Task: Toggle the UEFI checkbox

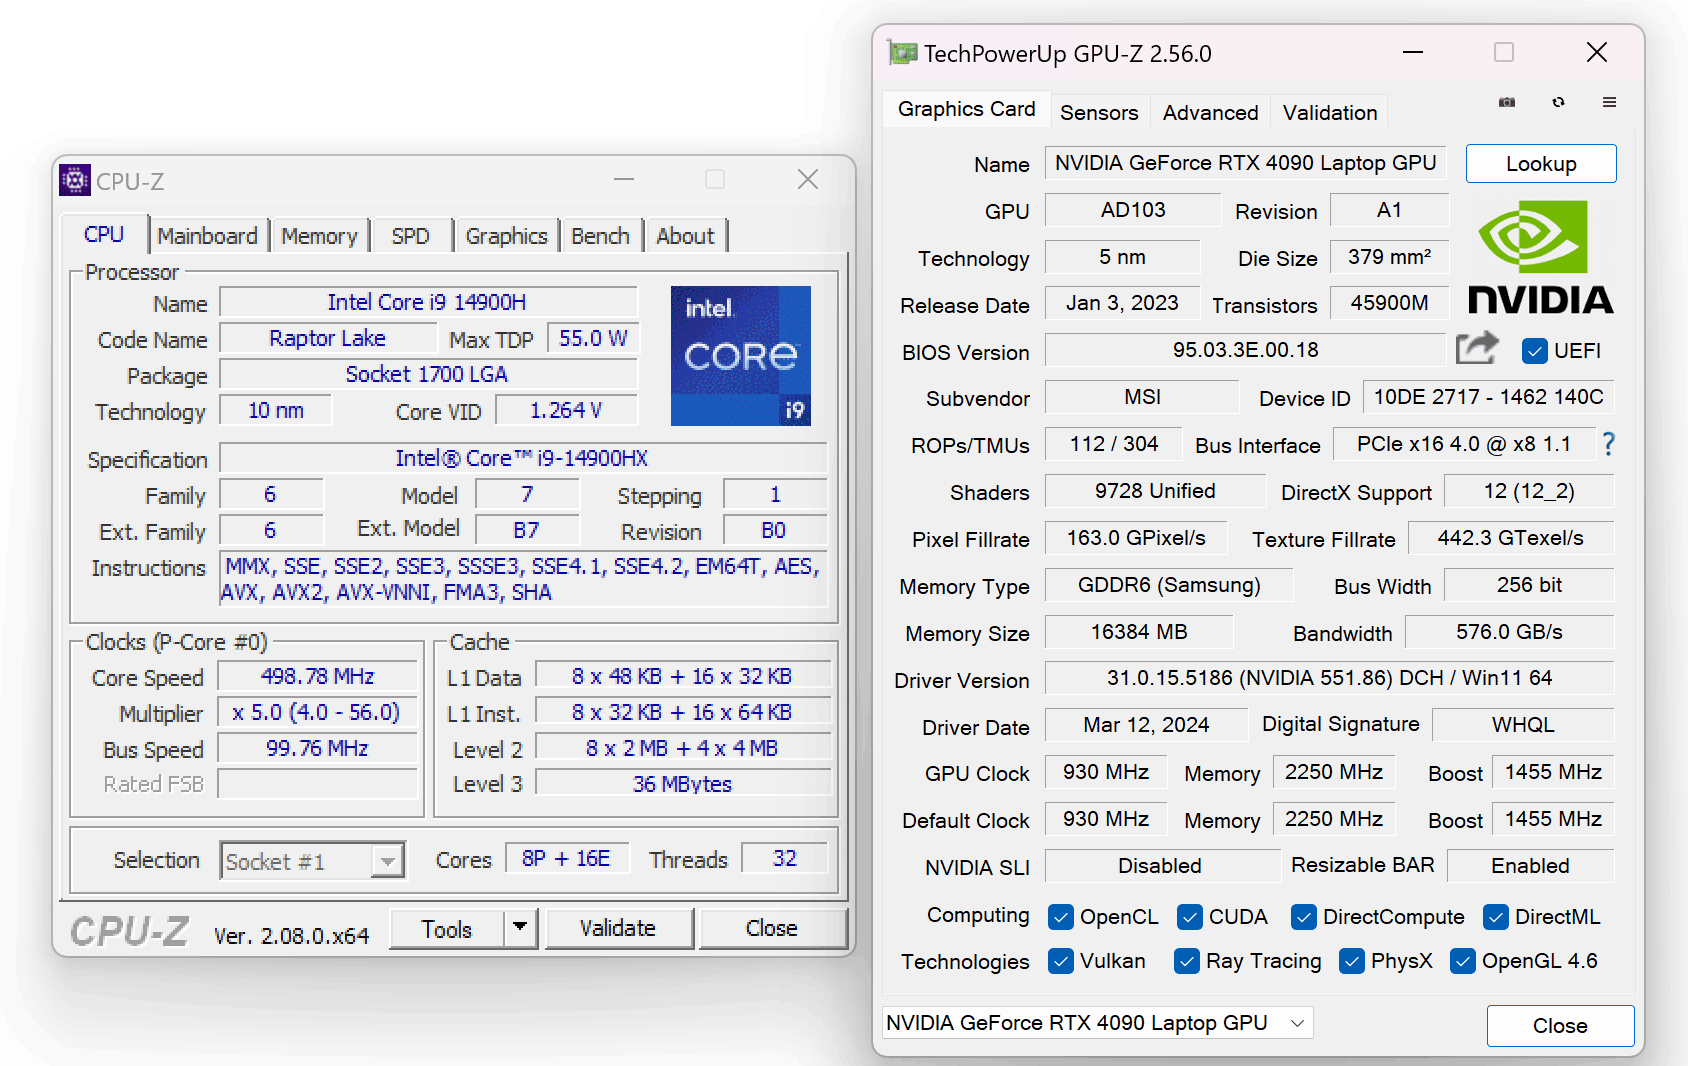Action: [1534, 351]
